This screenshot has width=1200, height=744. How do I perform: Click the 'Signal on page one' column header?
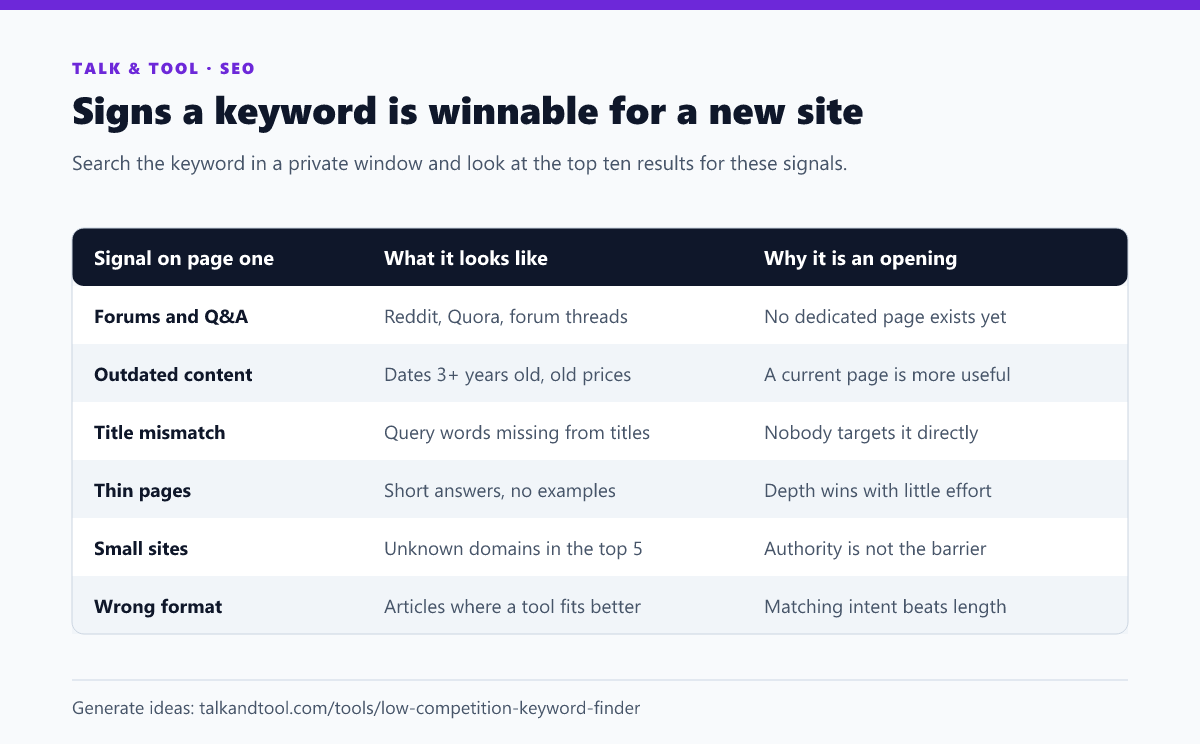[x=184, y=258]
